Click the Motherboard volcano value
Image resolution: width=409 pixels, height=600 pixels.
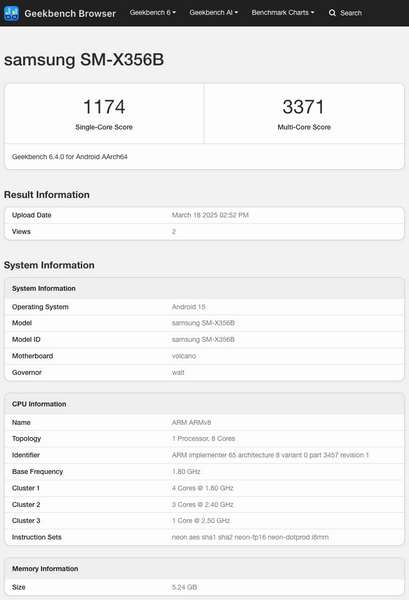(x=184, y=356)
